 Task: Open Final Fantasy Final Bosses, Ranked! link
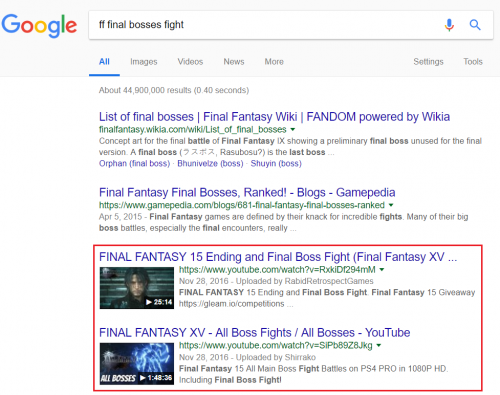247,192
